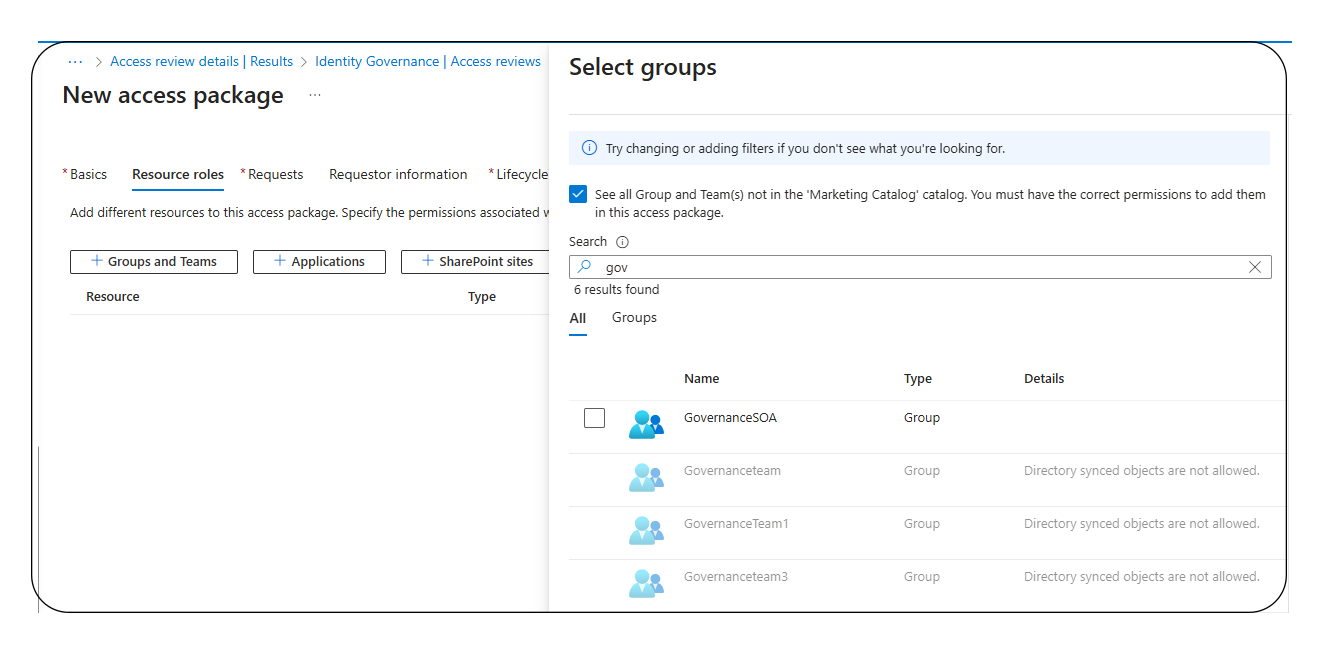Click the SharePoint sites button

click(x=476, y=261)
